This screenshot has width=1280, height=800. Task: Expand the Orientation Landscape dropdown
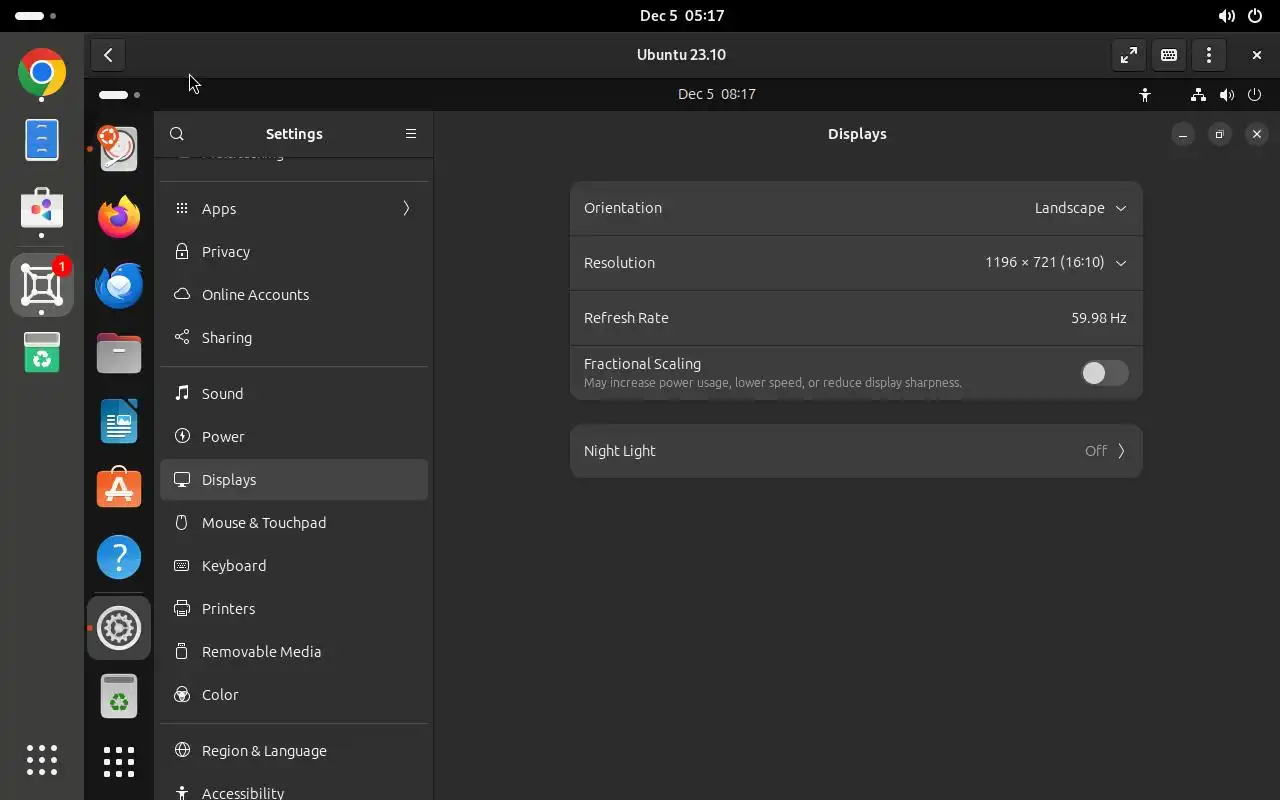point(1080,208)
